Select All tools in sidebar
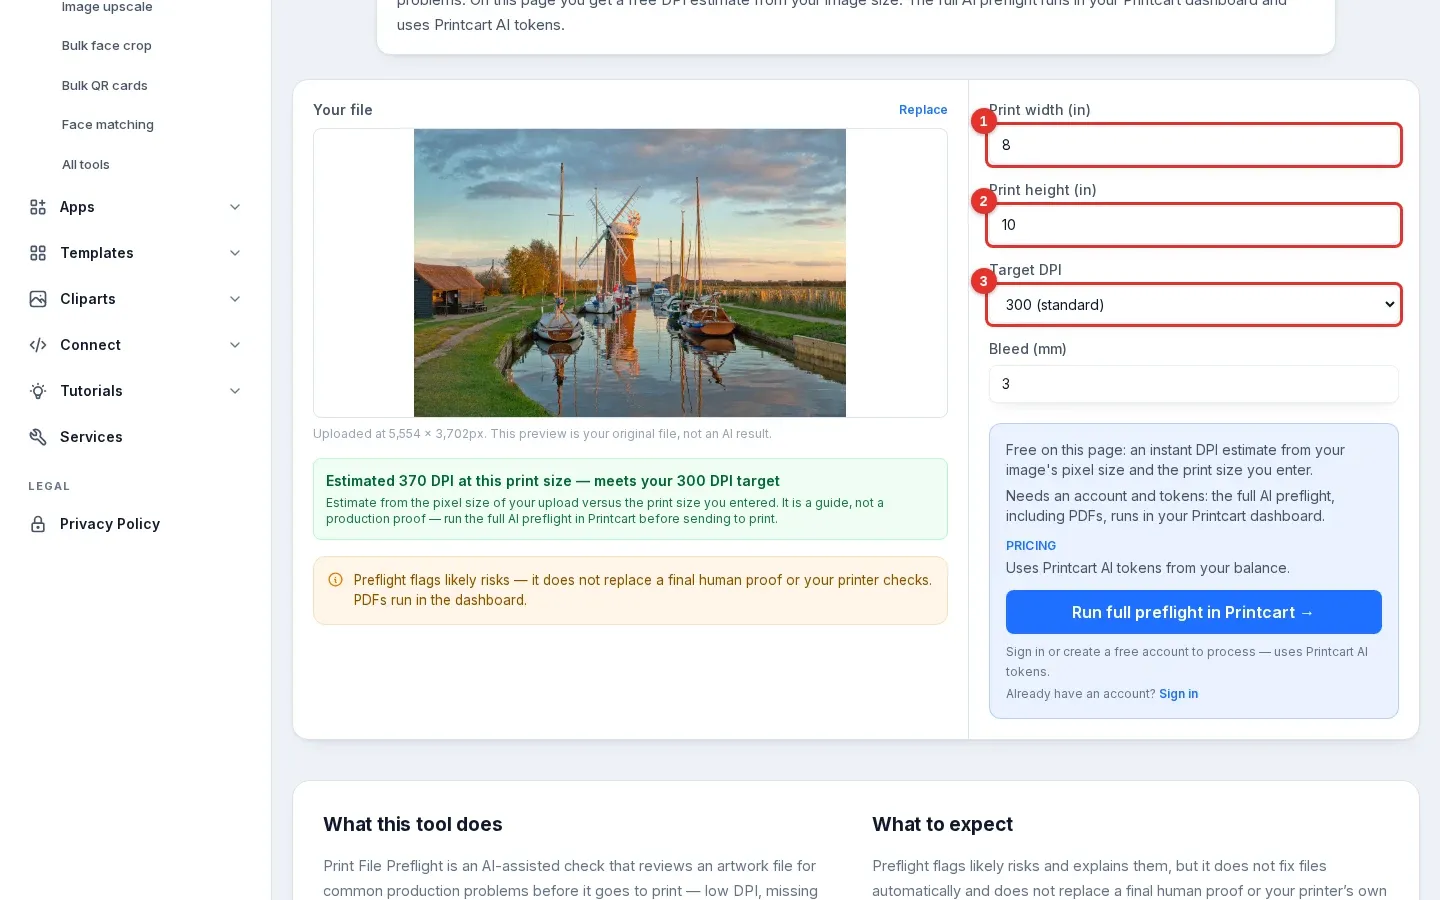Screen dimensions: 1440x900 pos(86,165)
